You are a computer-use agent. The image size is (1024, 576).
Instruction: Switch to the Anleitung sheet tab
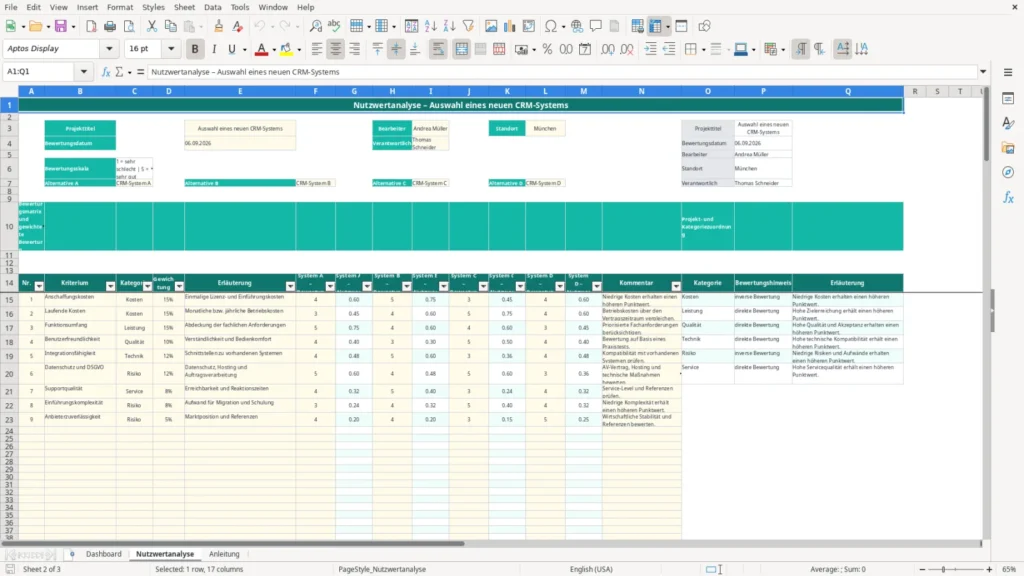tap(224, 554)
